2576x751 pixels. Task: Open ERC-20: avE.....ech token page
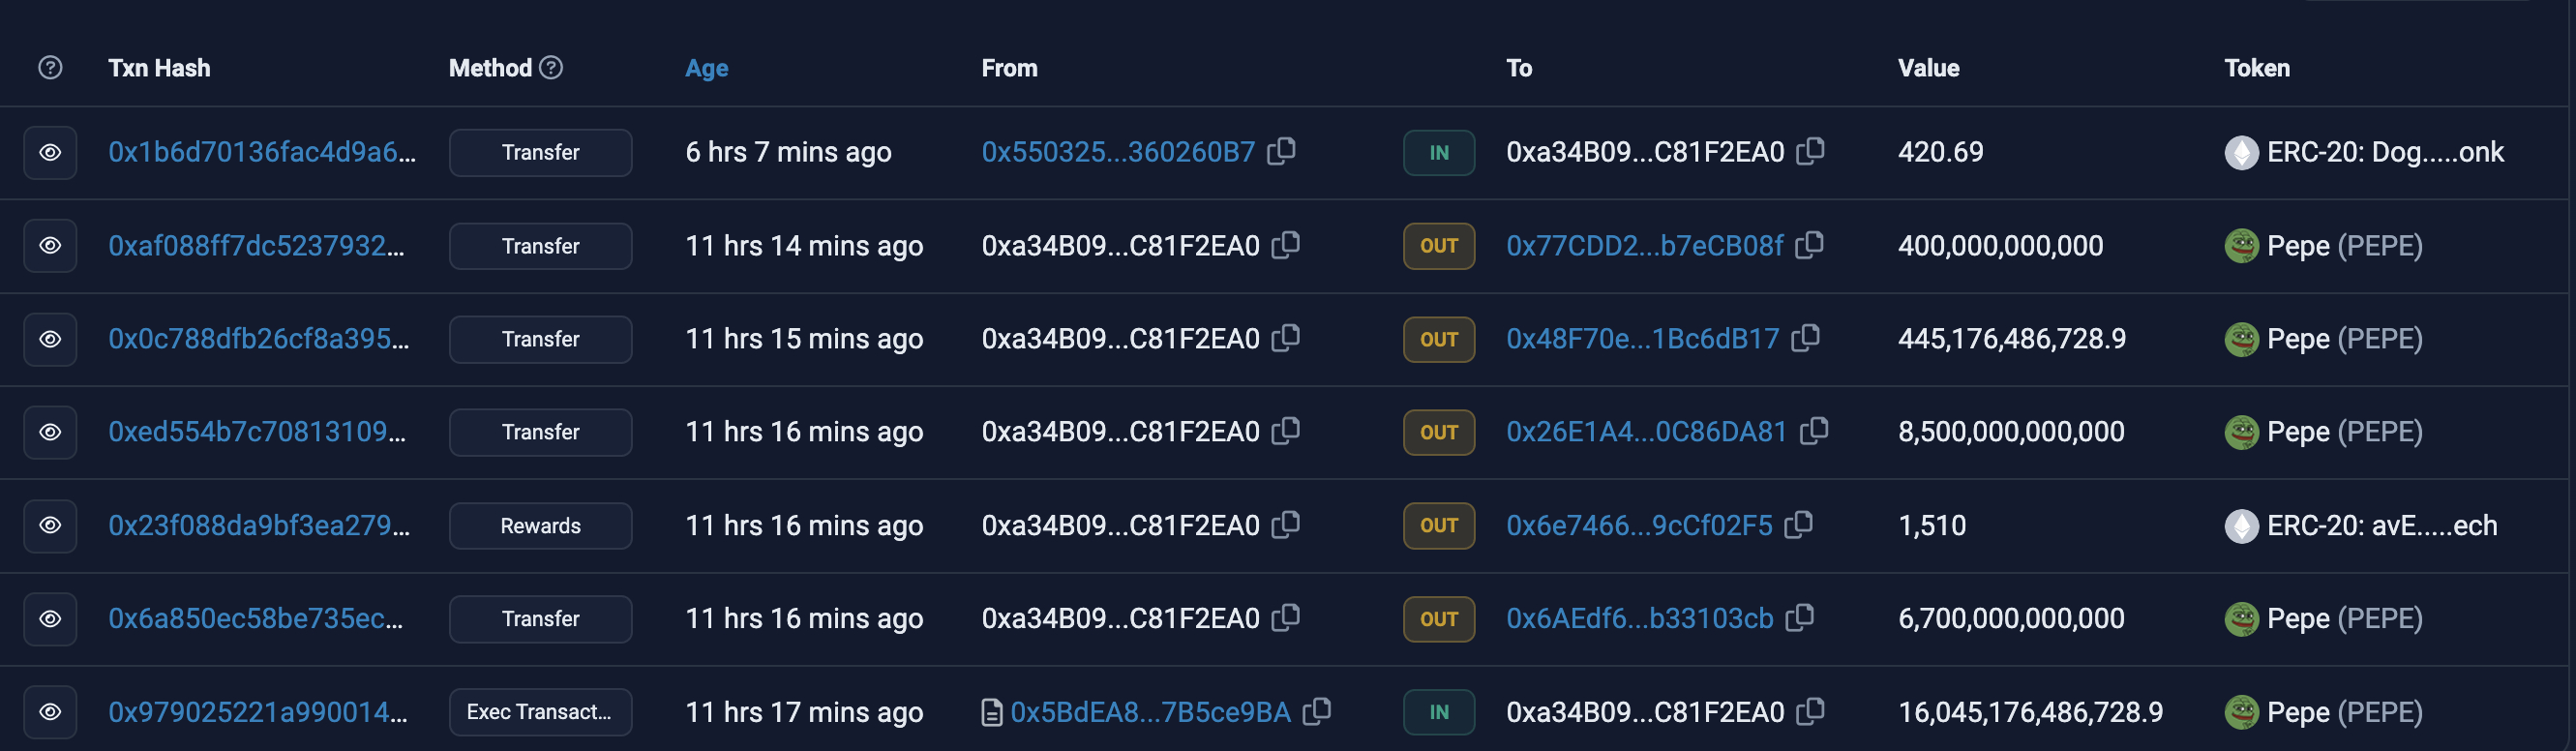tap(2381, 525)
